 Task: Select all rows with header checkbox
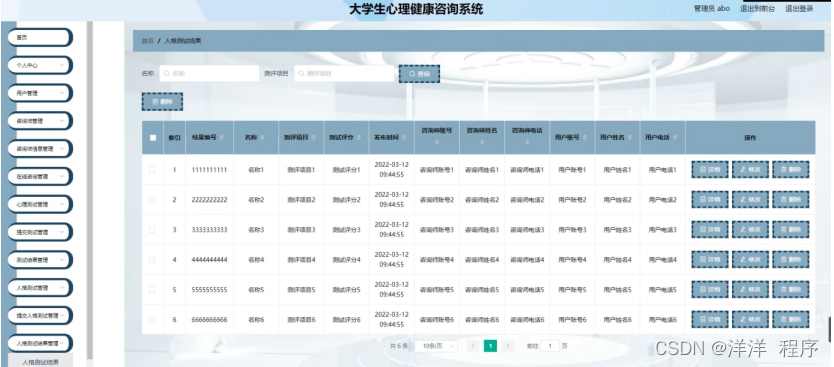pos(153,138)
